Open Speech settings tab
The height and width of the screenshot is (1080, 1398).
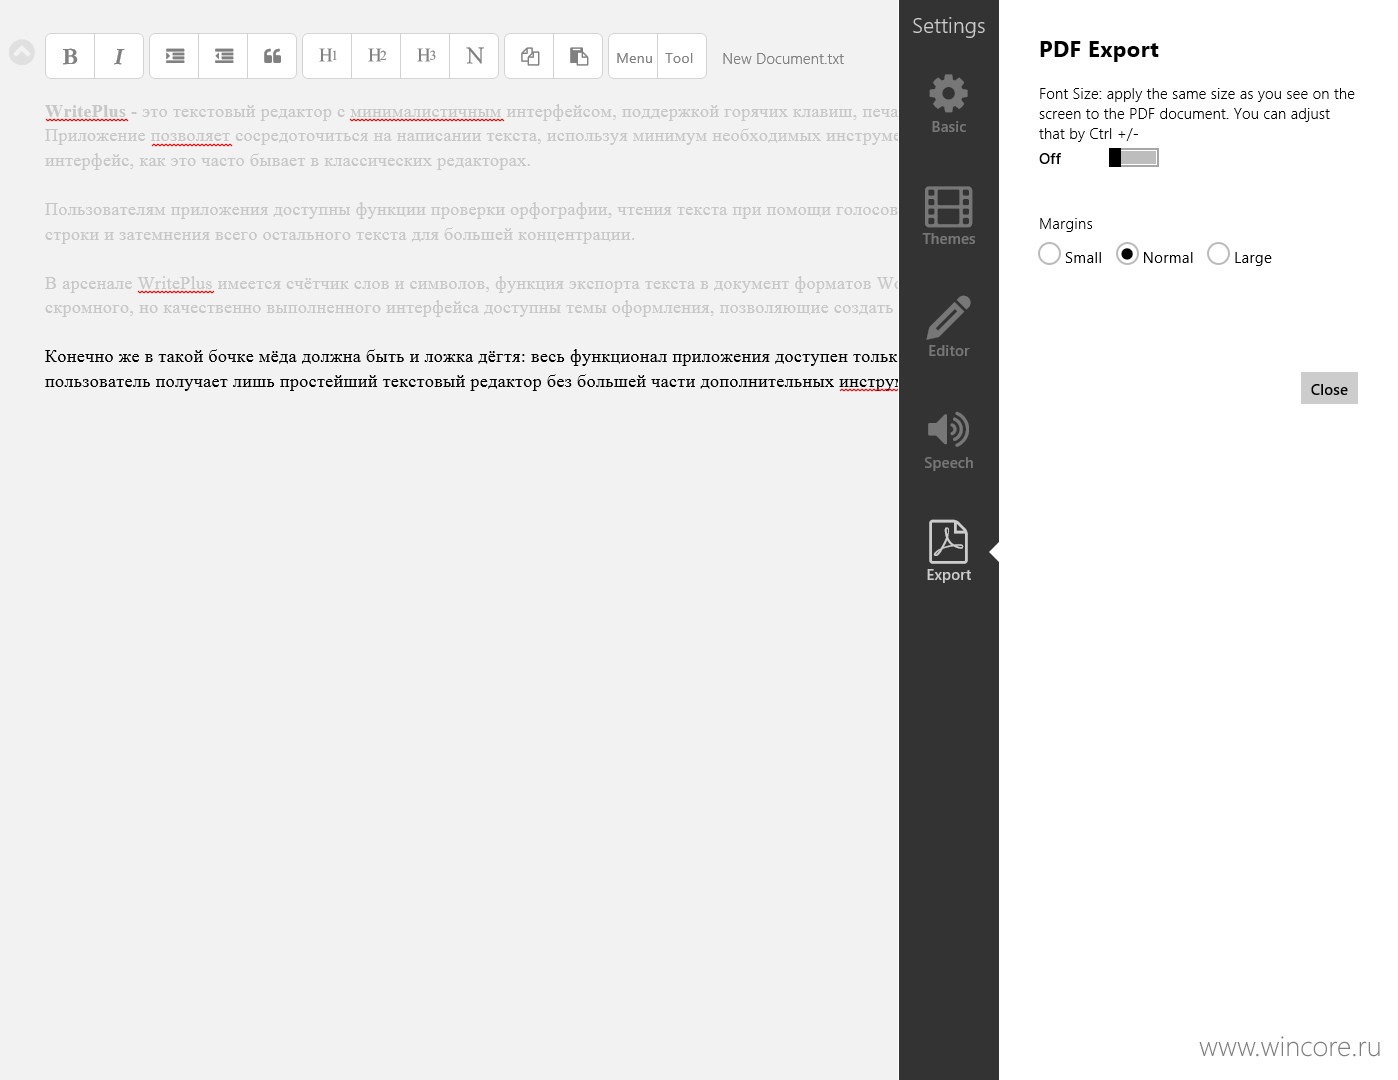pos(948,440)
